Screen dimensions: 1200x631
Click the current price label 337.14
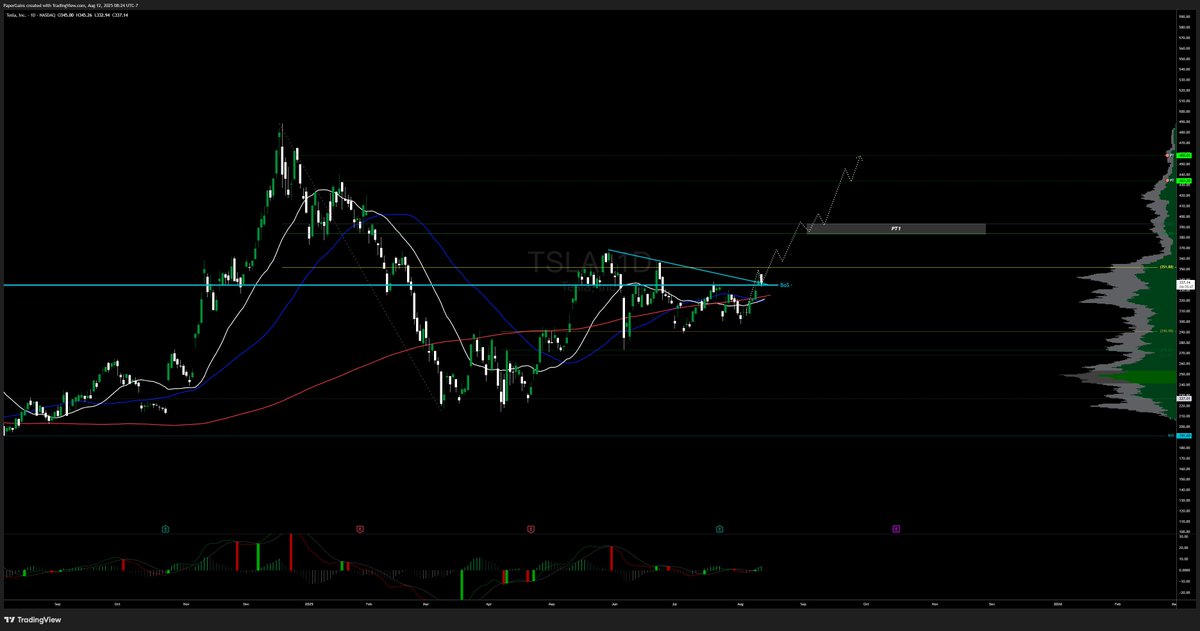click(x=1185, y=283)
